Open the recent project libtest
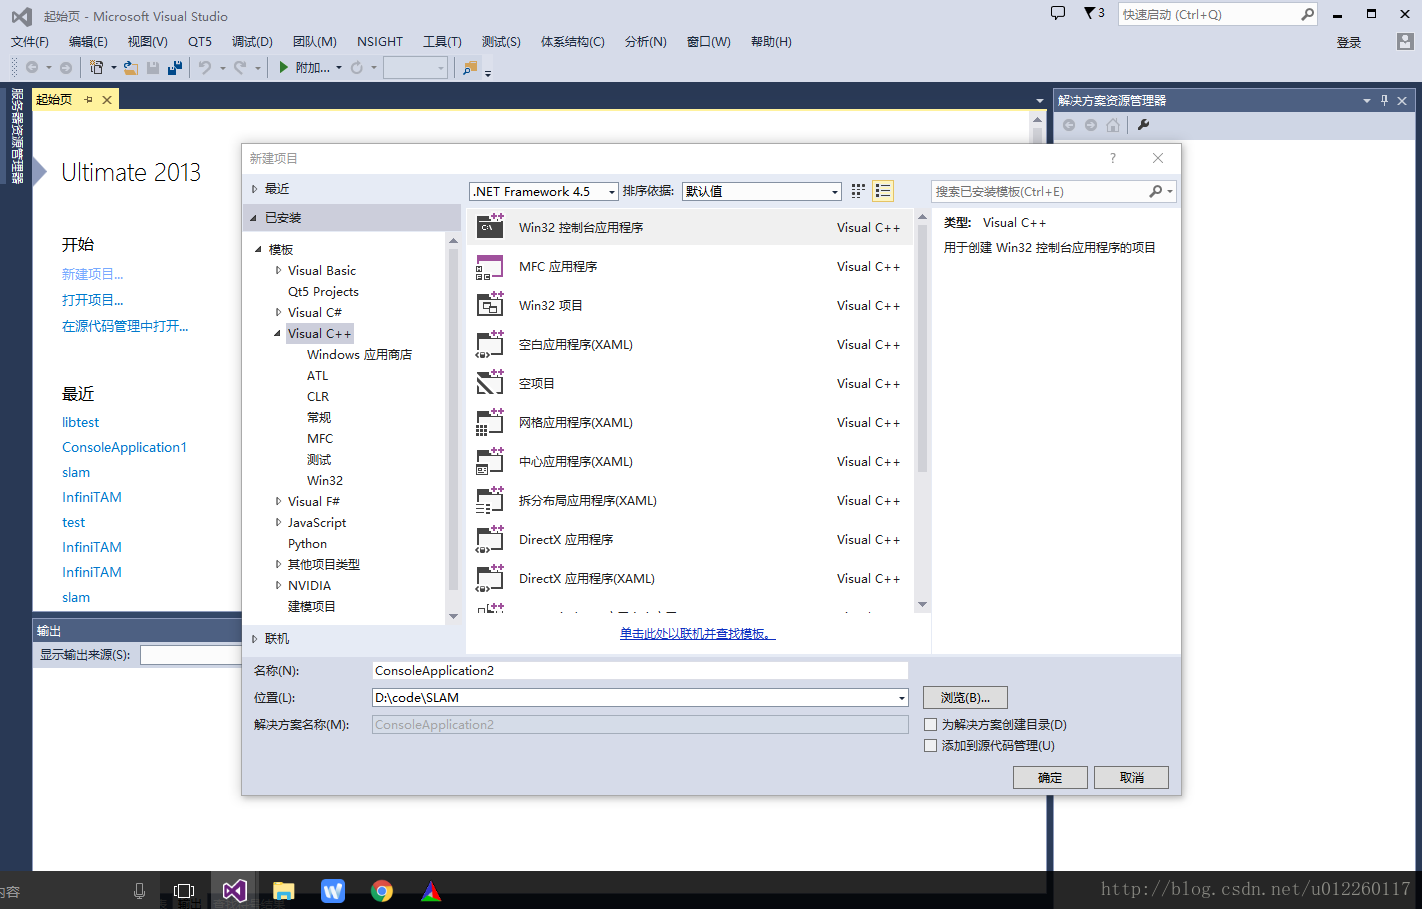The width and height of the screenshot is (1422, 909). (81, 422)
